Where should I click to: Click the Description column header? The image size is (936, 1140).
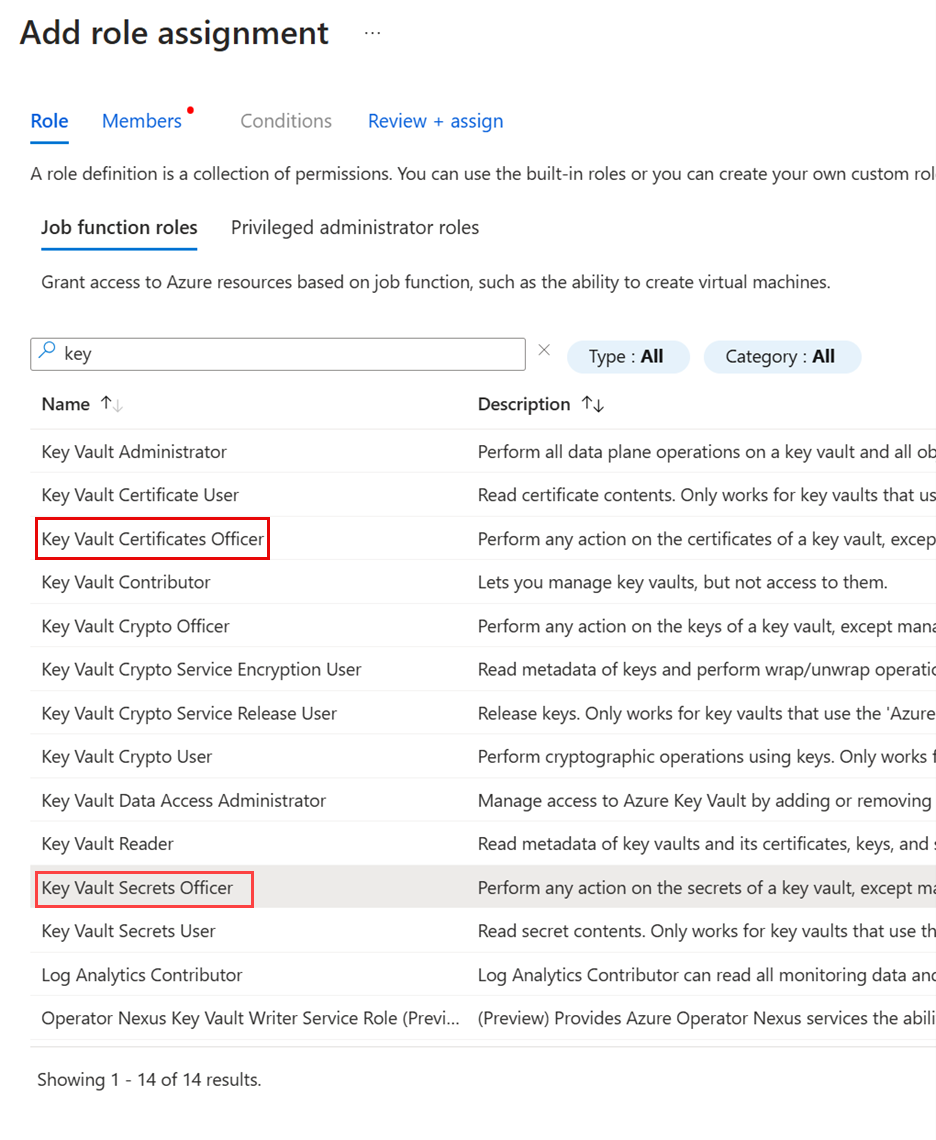point(524,404)
